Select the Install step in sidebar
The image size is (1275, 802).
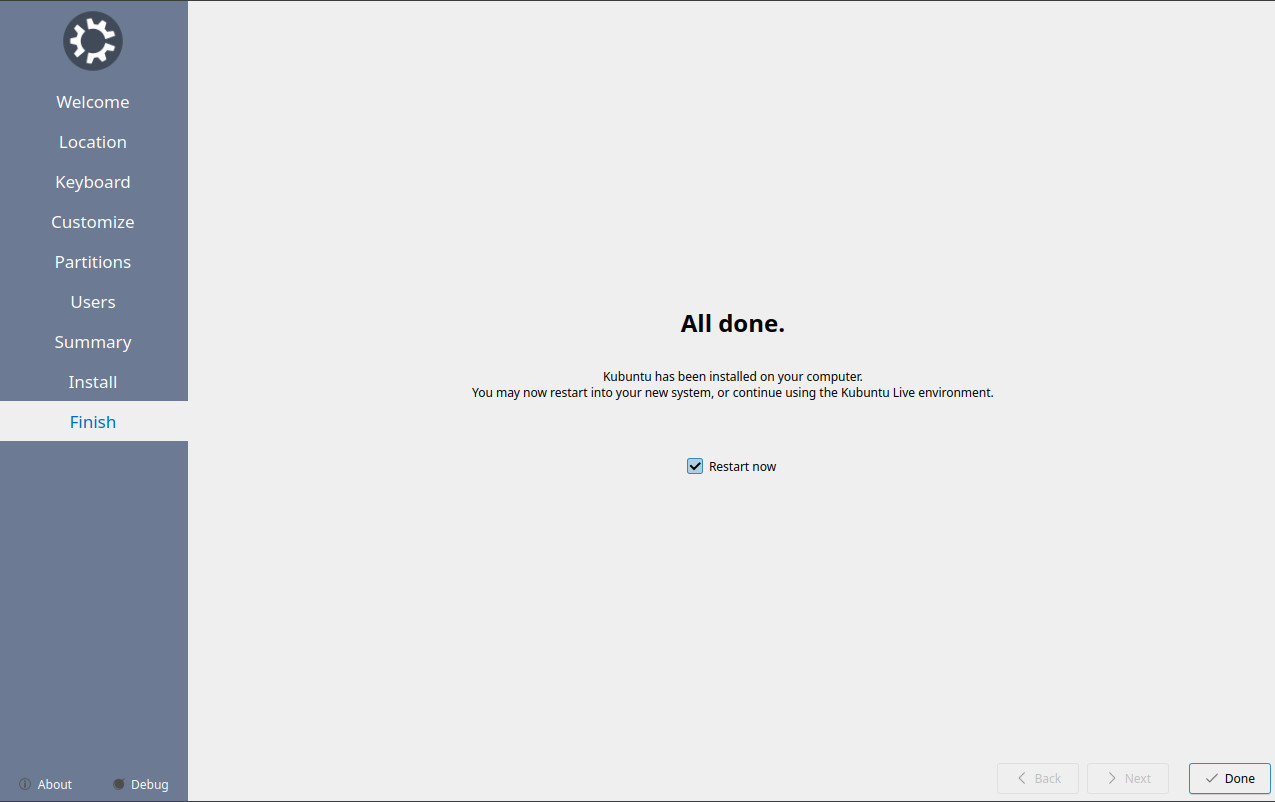93,382
